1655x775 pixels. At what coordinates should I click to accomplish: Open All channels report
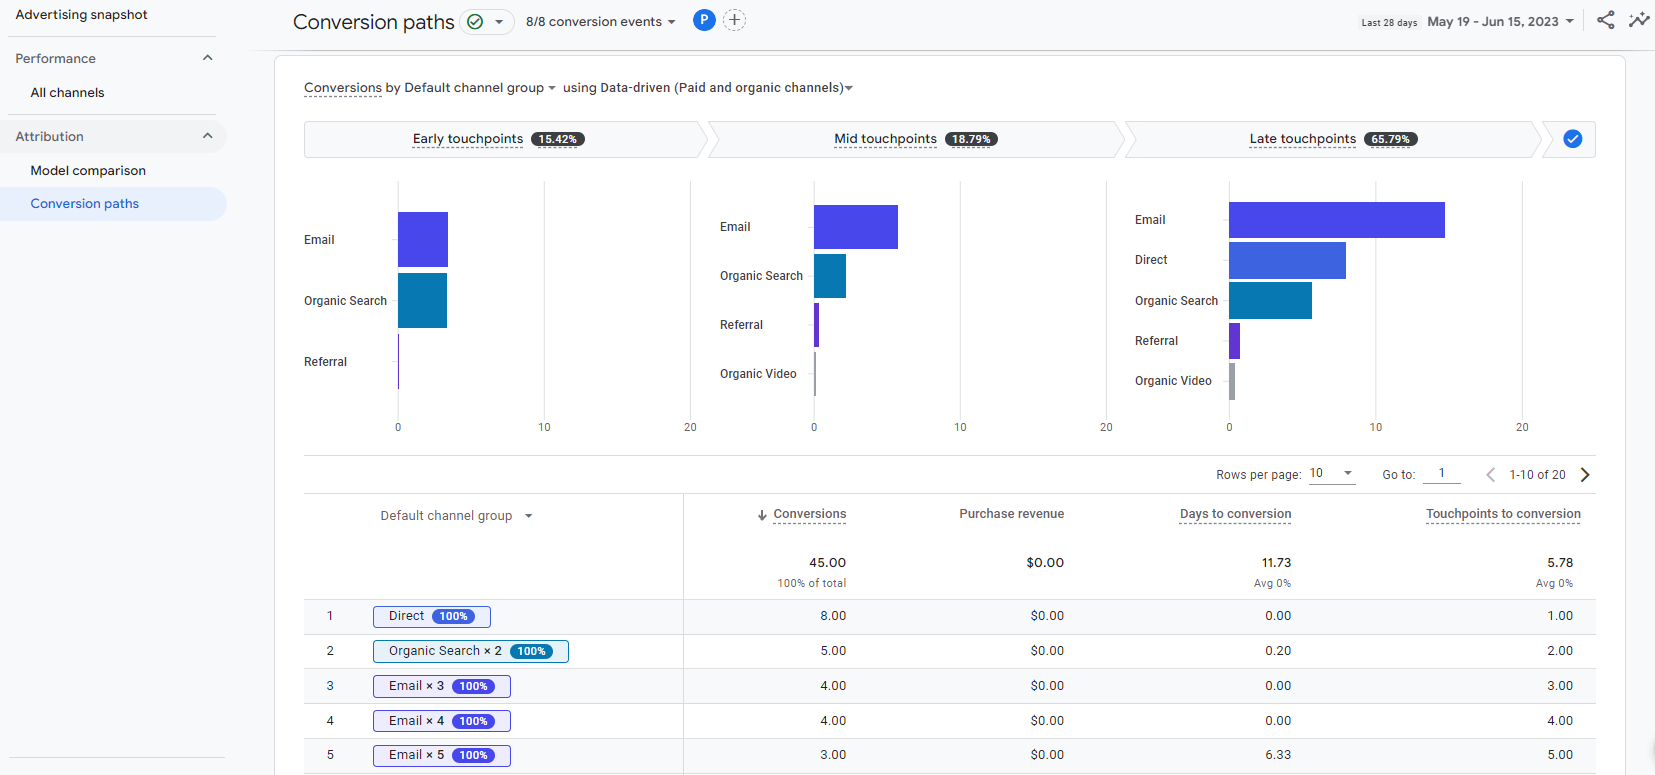click(x=67, y=93)
